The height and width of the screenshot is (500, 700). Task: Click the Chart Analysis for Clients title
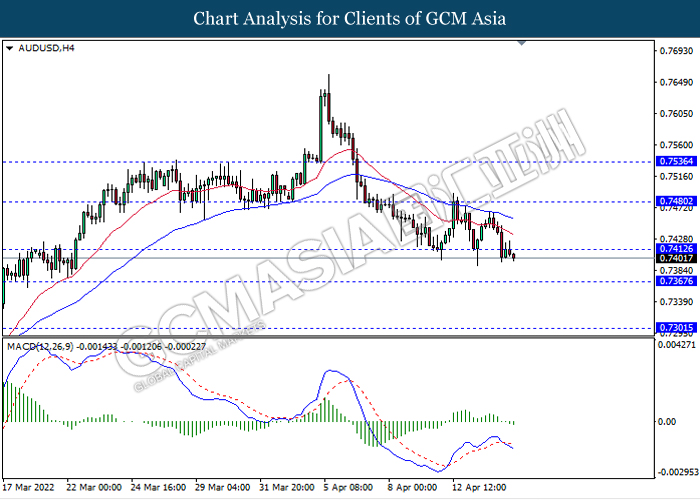pos(350,19)
